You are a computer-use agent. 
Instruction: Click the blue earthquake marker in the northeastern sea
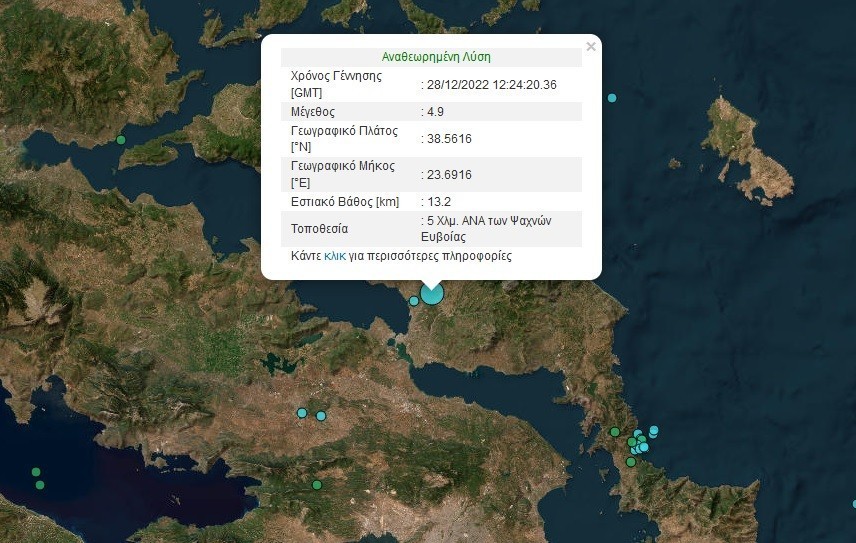point(612,98)
